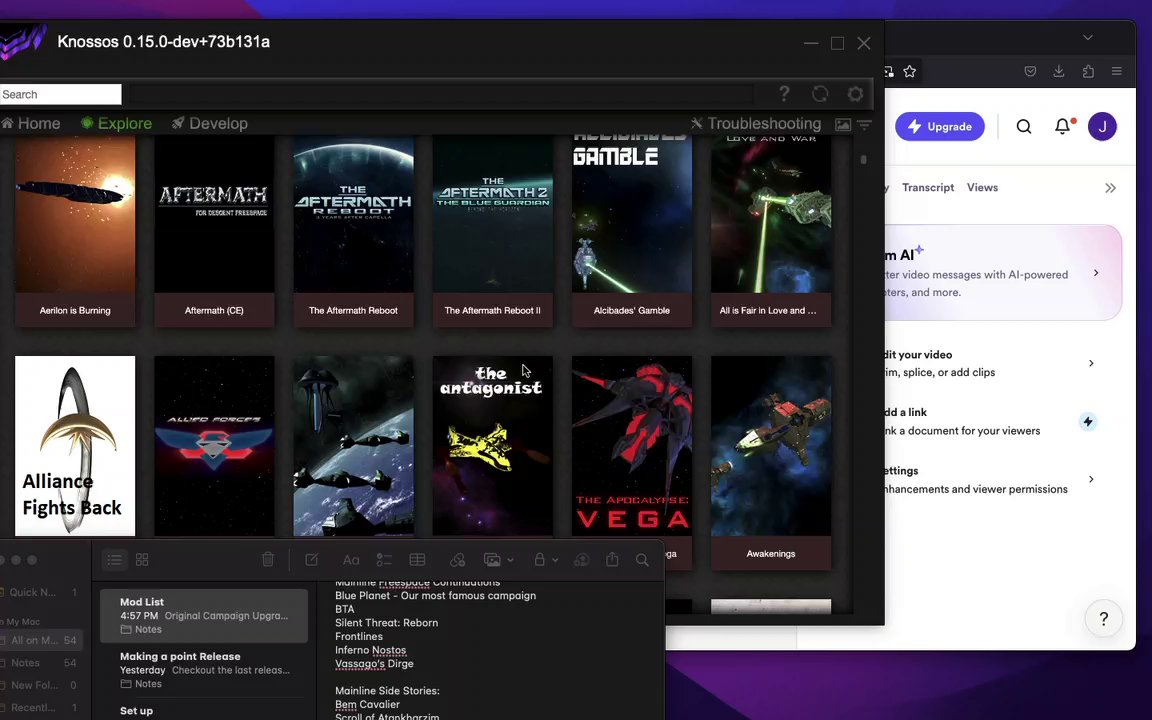Image resolution: width=1152 pixels, height=720 pixels.
Task: Expand Settings enhancements and viewer permissions
Action: pos(1091,479)
